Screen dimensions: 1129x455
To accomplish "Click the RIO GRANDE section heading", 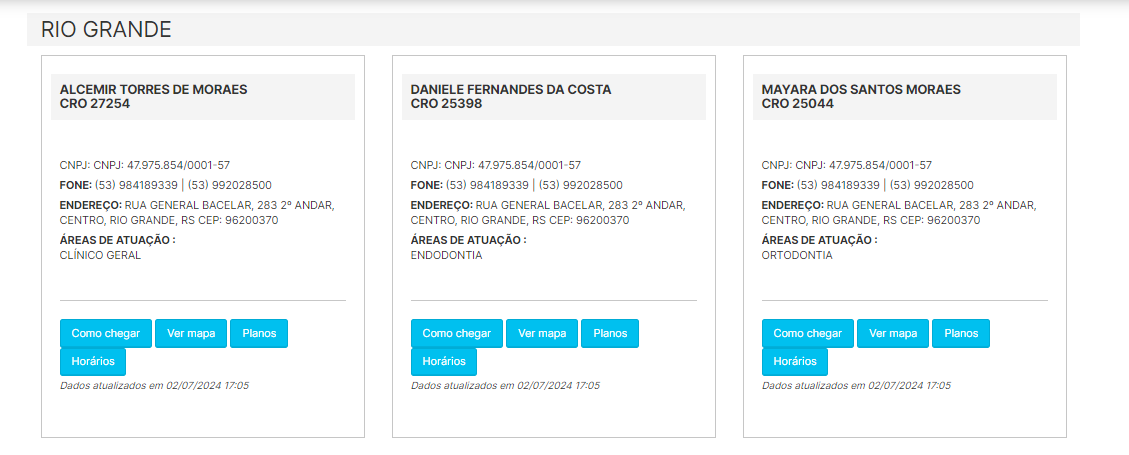I will tap(106, 30).
